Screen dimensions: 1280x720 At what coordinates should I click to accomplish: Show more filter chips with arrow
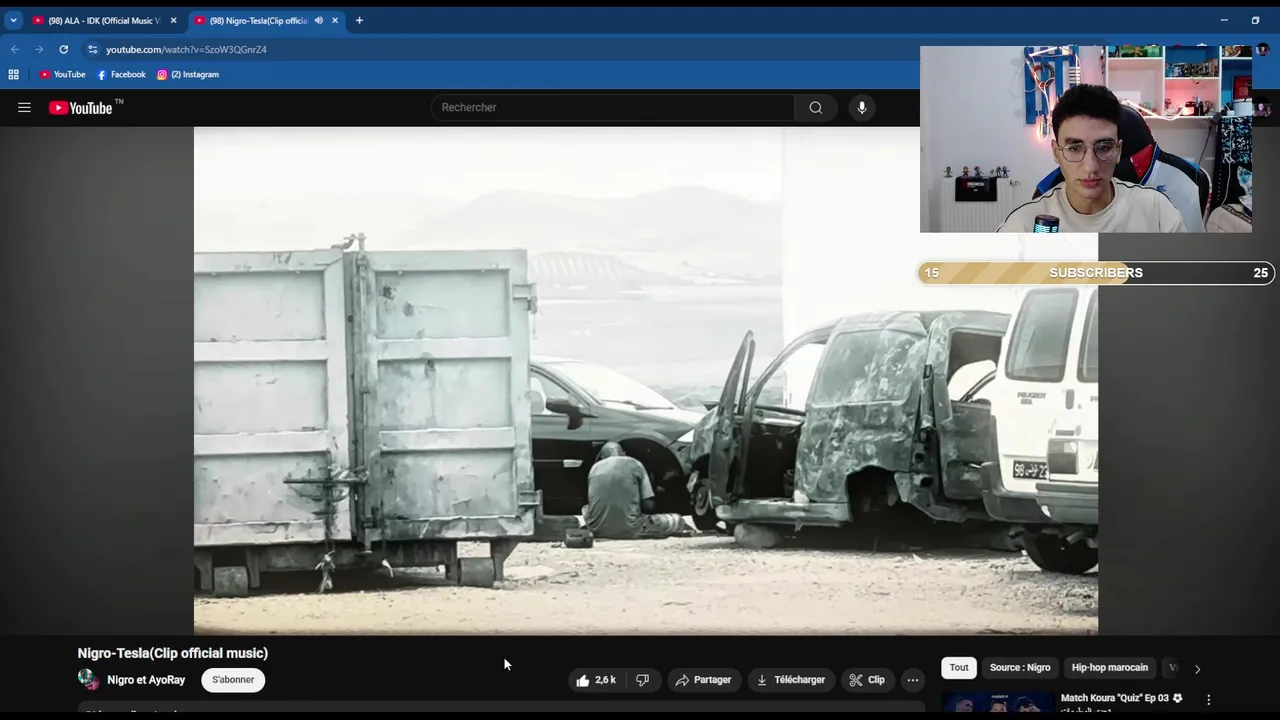(1197, 669)
